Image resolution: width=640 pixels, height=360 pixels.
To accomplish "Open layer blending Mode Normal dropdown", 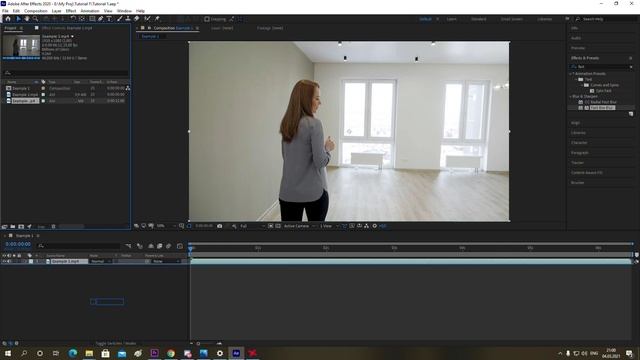I will point(100,261).
